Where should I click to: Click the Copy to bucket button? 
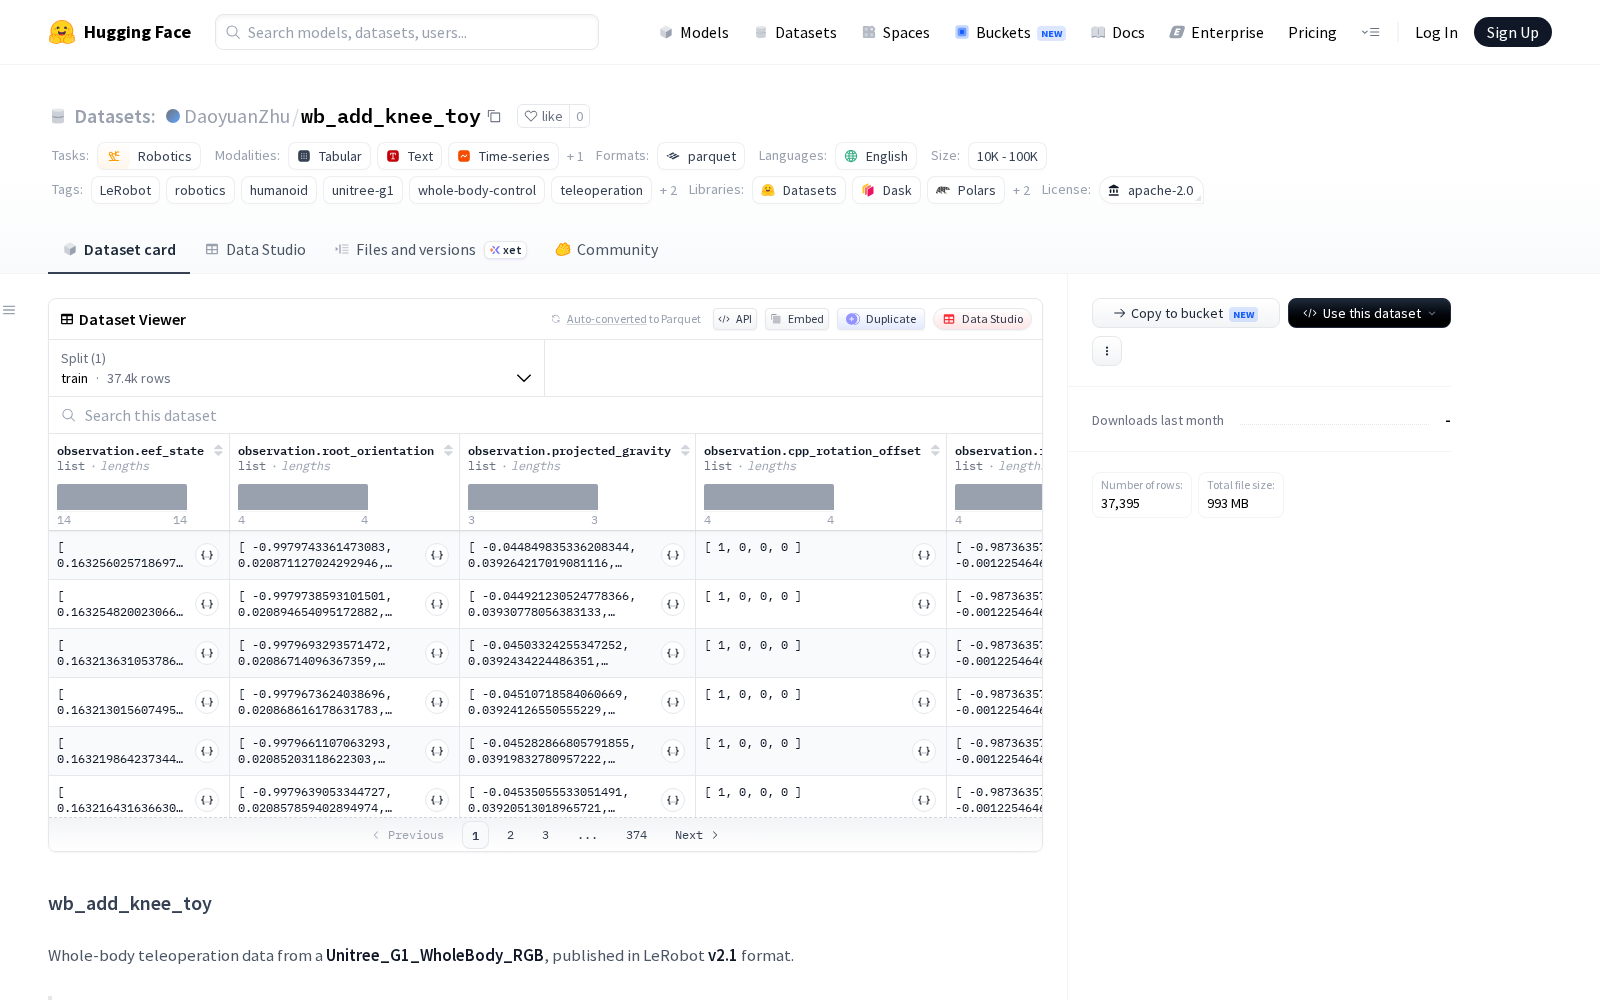pos(1185,313)
